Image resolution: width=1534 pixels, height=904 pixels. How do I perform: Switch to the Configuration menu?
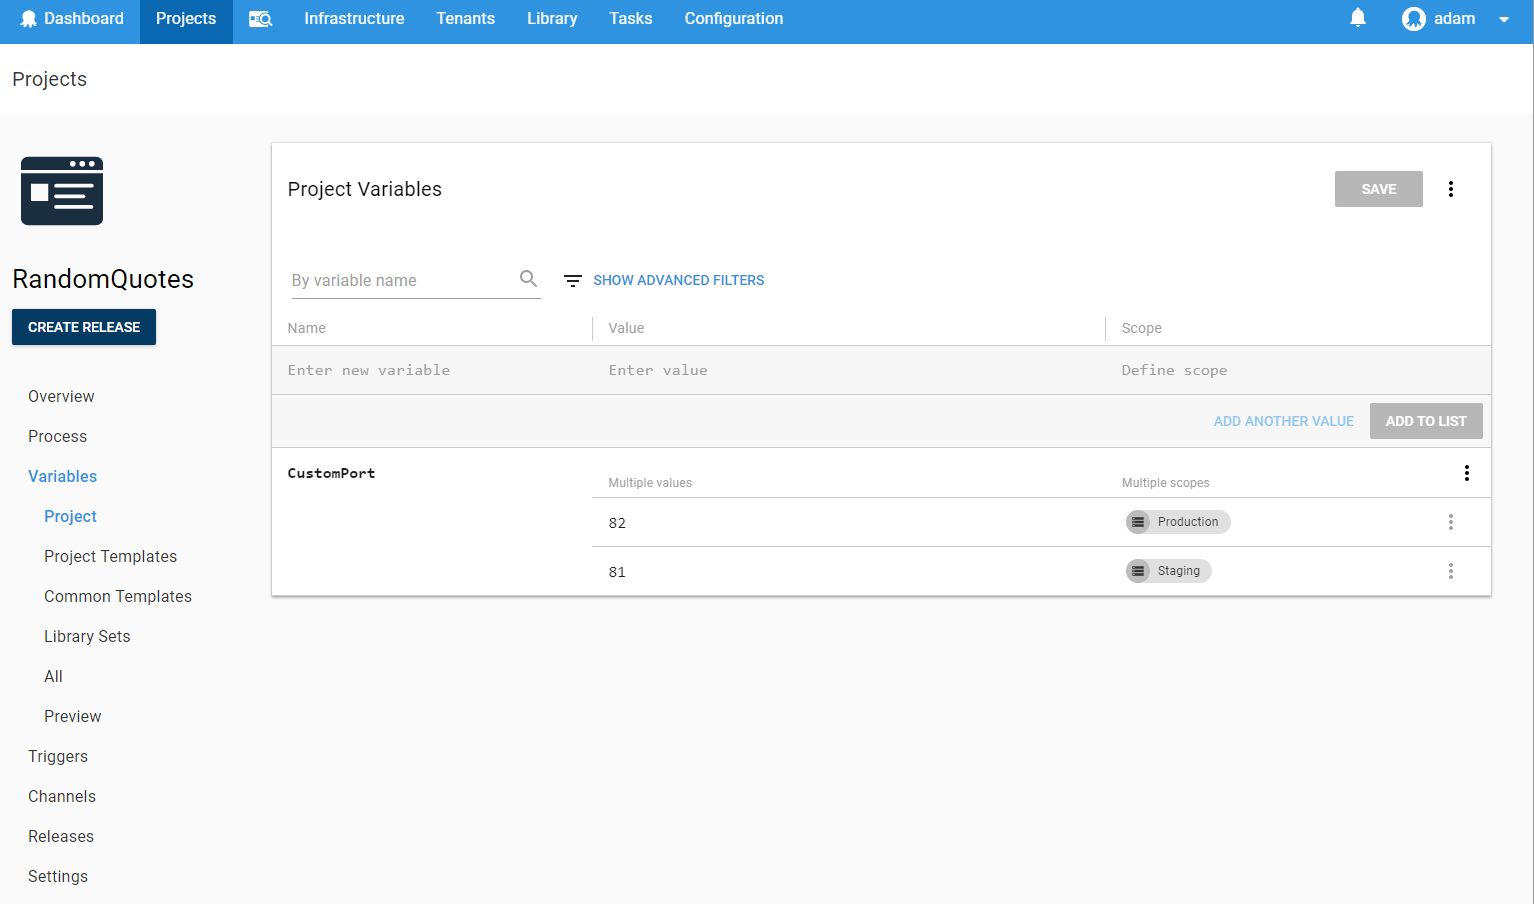coord(733,18)
